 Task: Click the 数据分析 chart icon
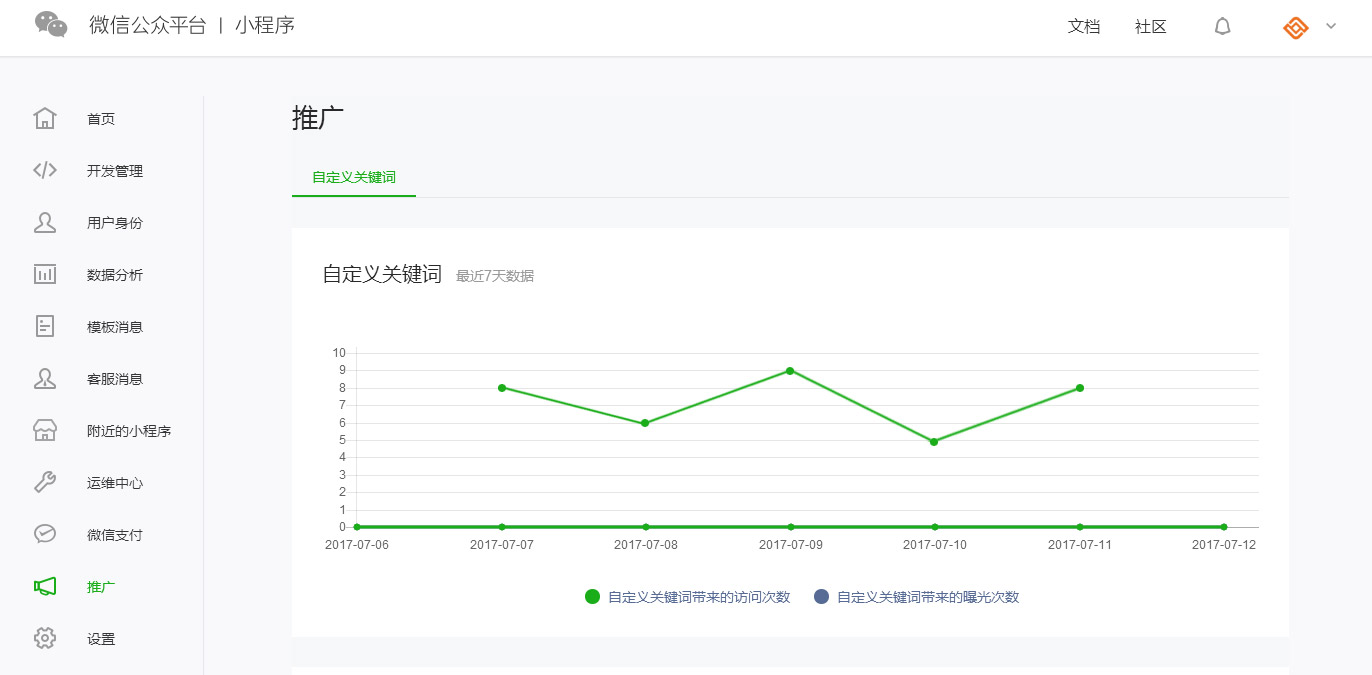(45, 275)
